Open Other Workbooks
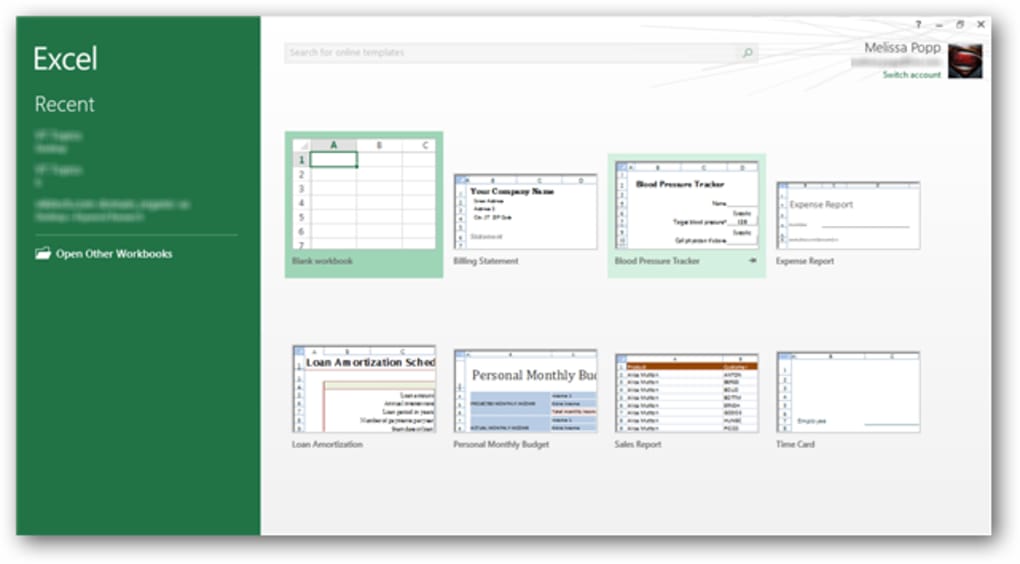 (114, 254)
